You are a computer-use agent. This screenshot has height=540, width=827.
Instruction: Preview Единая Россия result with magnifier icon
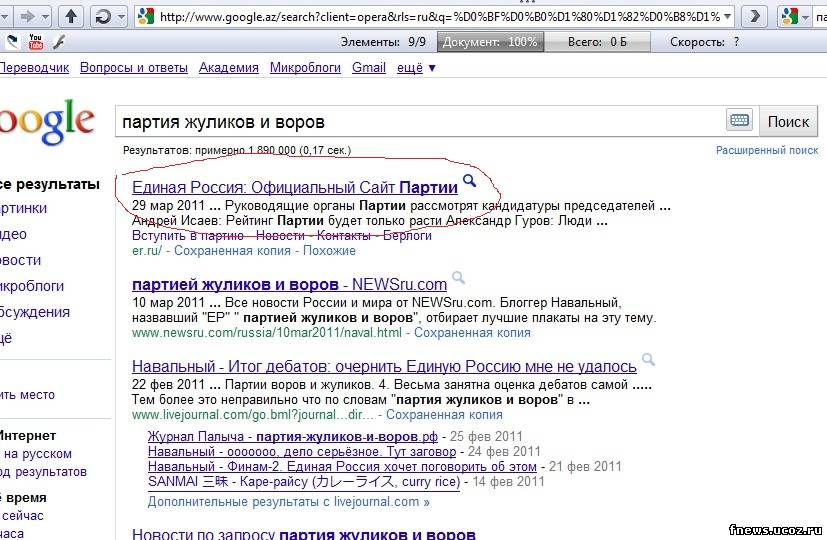469,181
